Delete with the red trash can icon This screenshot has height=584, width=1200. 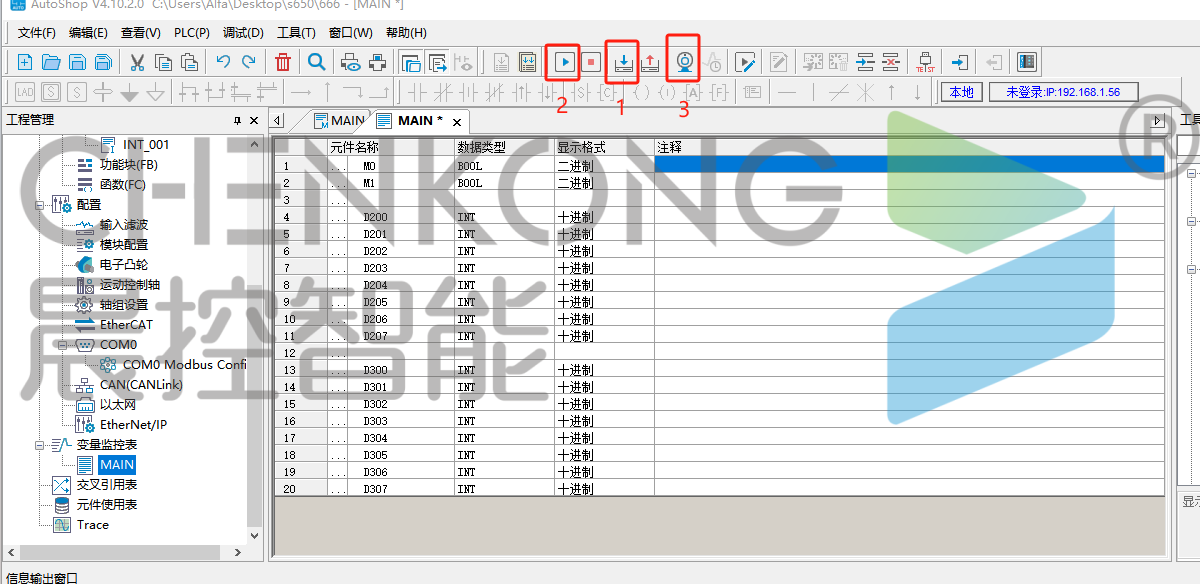(283, 62)
